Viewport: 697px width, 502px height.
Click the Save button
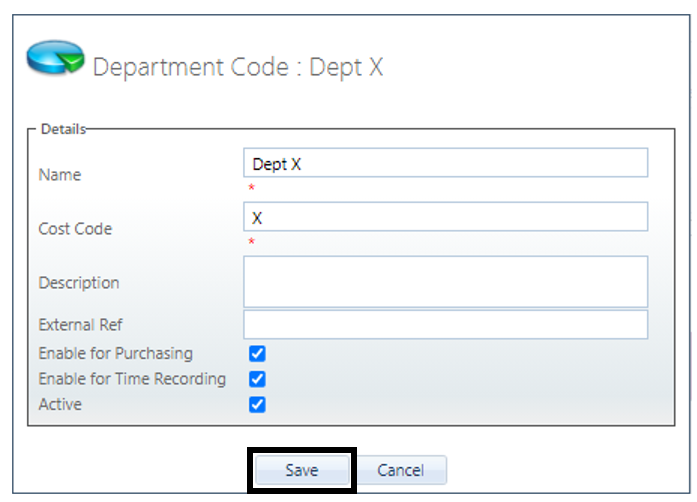pos(302,470)
